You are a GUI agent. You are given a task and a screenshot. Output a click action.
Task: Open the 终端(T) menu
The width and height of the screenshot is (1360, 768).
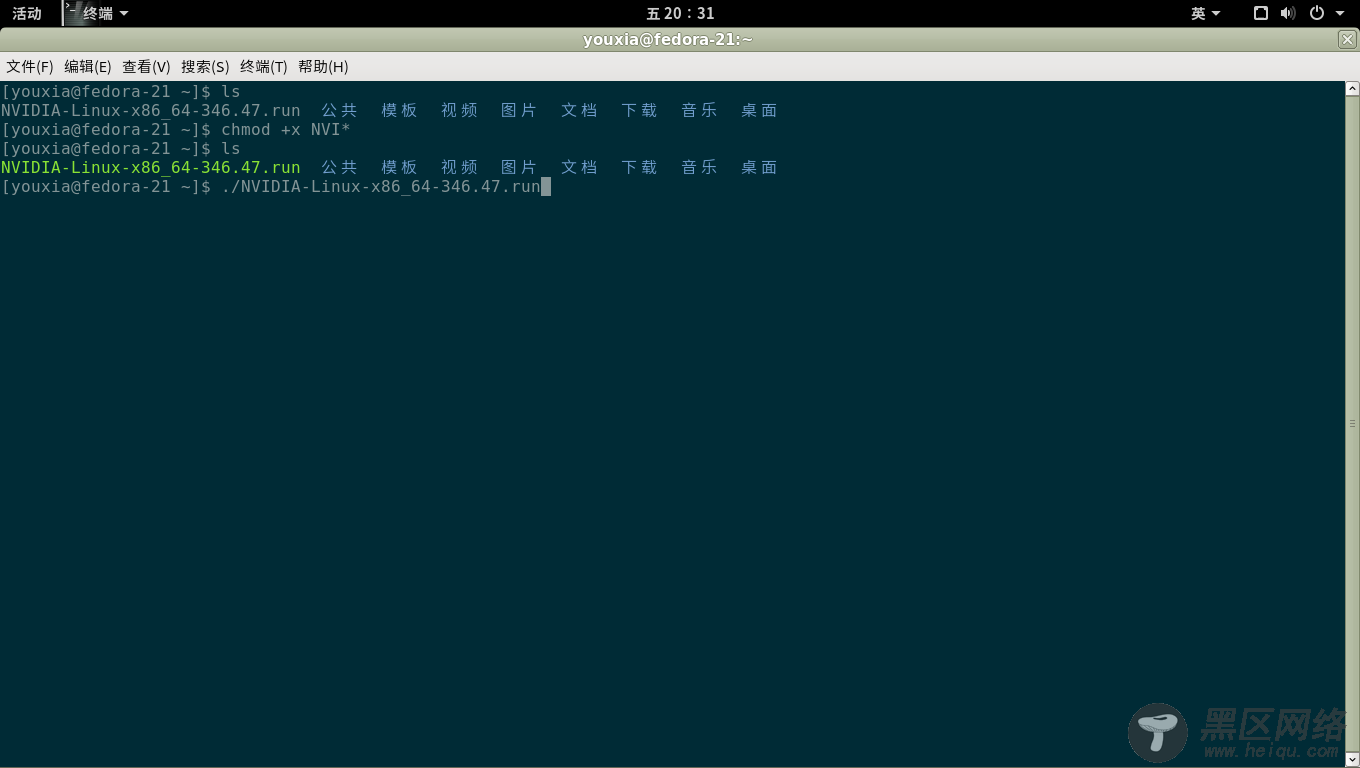[264, 67]
